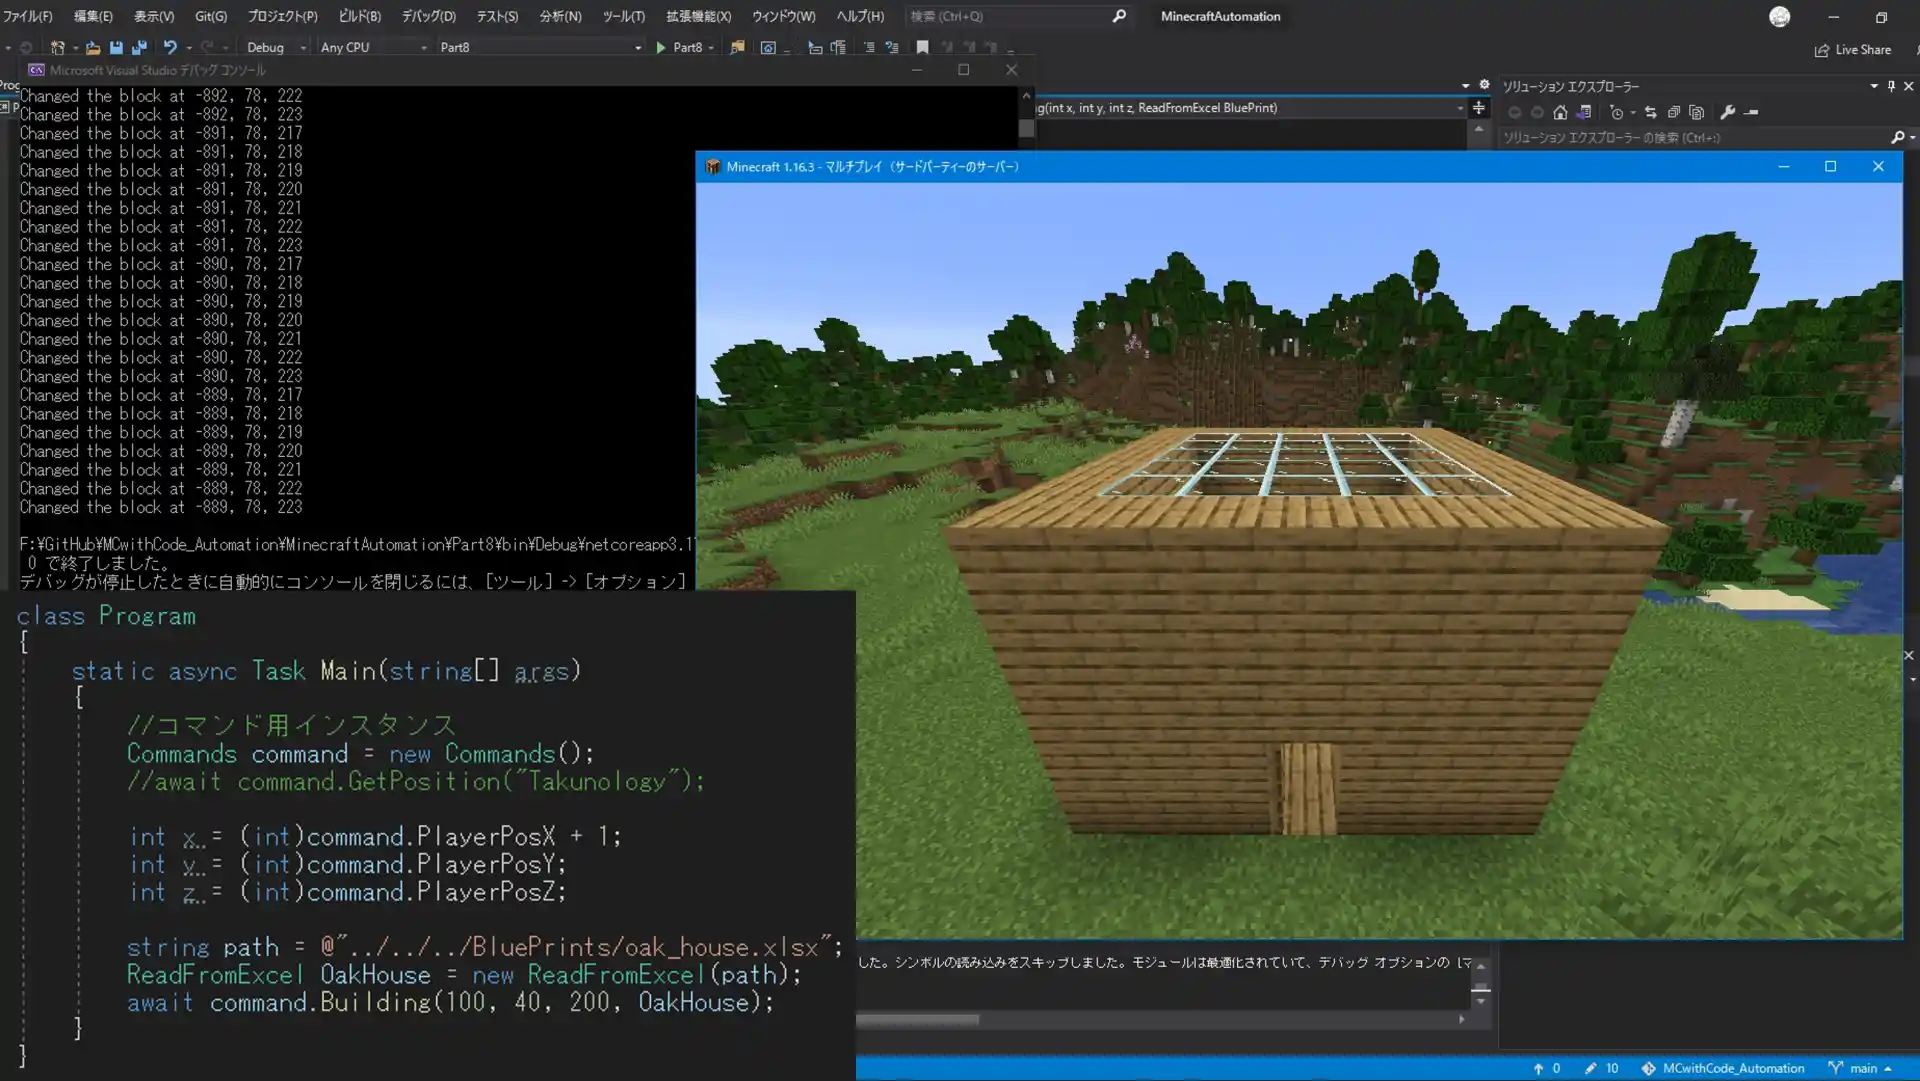
Task: Click the Live Share button
Action: coord(1853,50)
